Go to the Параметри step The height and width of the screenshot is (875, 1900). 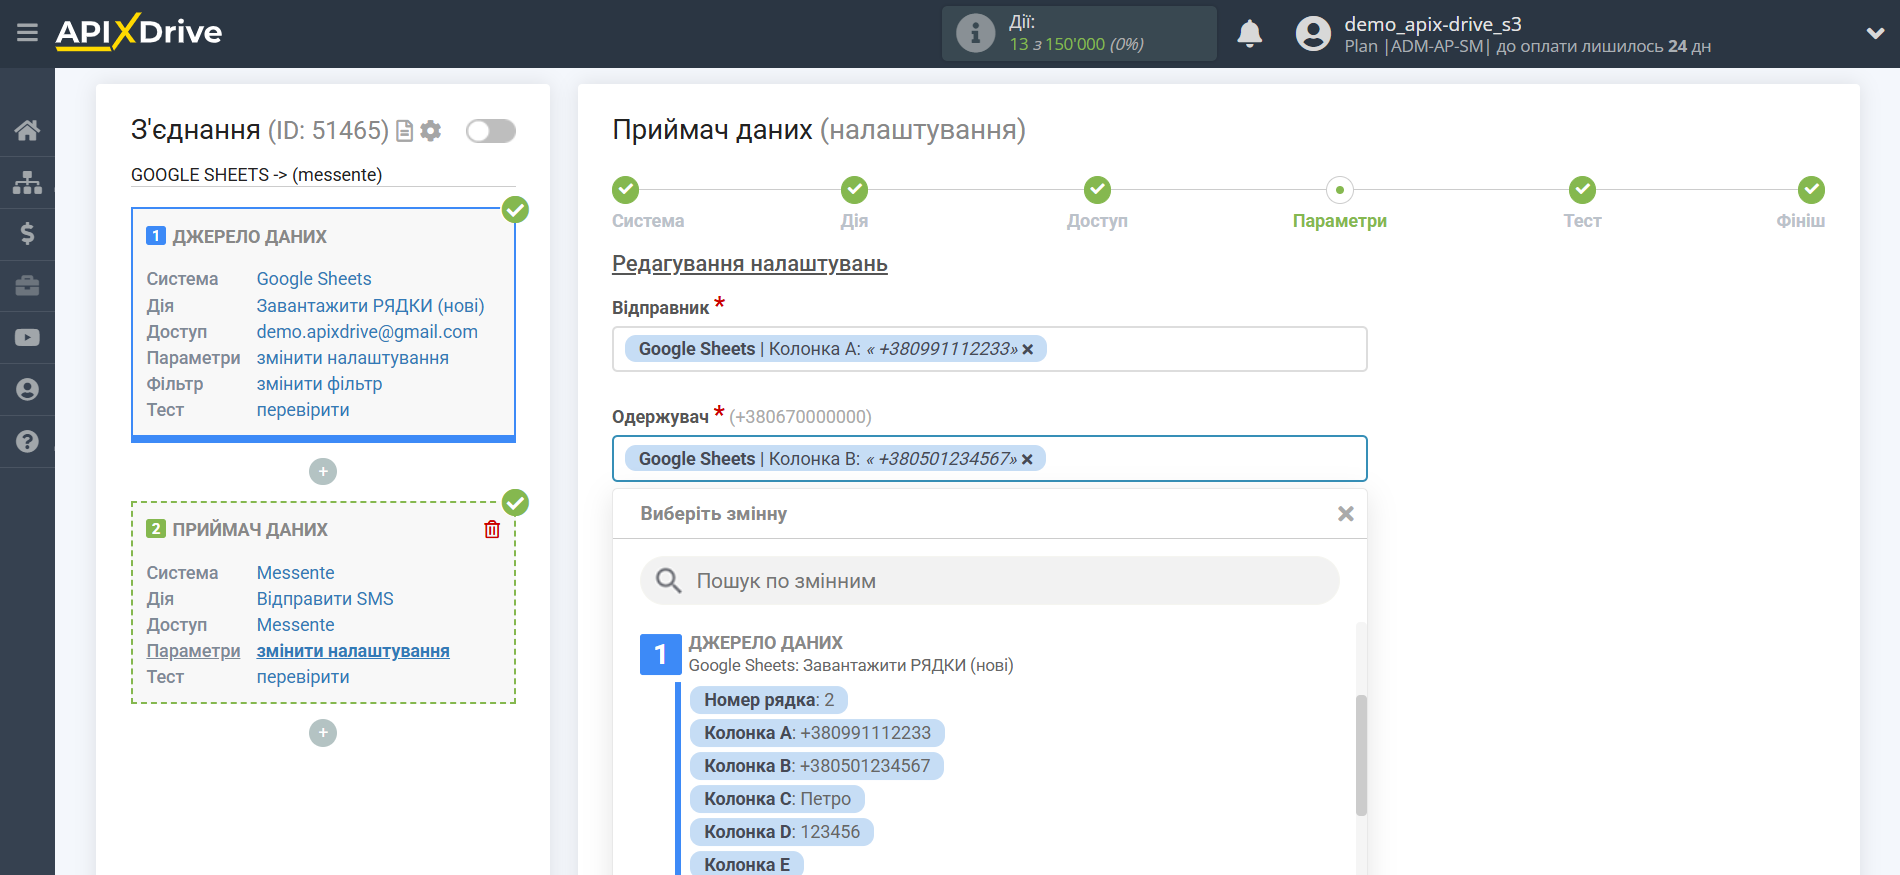tap(1339, 203)
